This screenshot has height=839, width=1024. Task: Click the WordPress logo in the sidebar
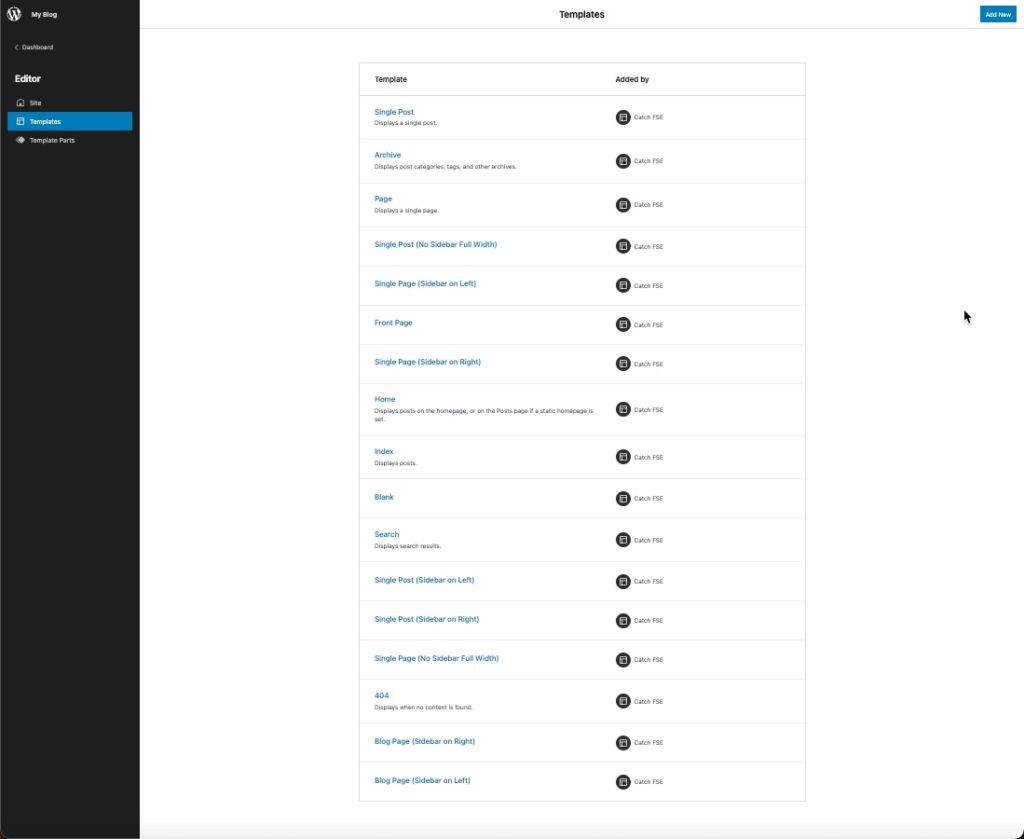coord(13,14)
